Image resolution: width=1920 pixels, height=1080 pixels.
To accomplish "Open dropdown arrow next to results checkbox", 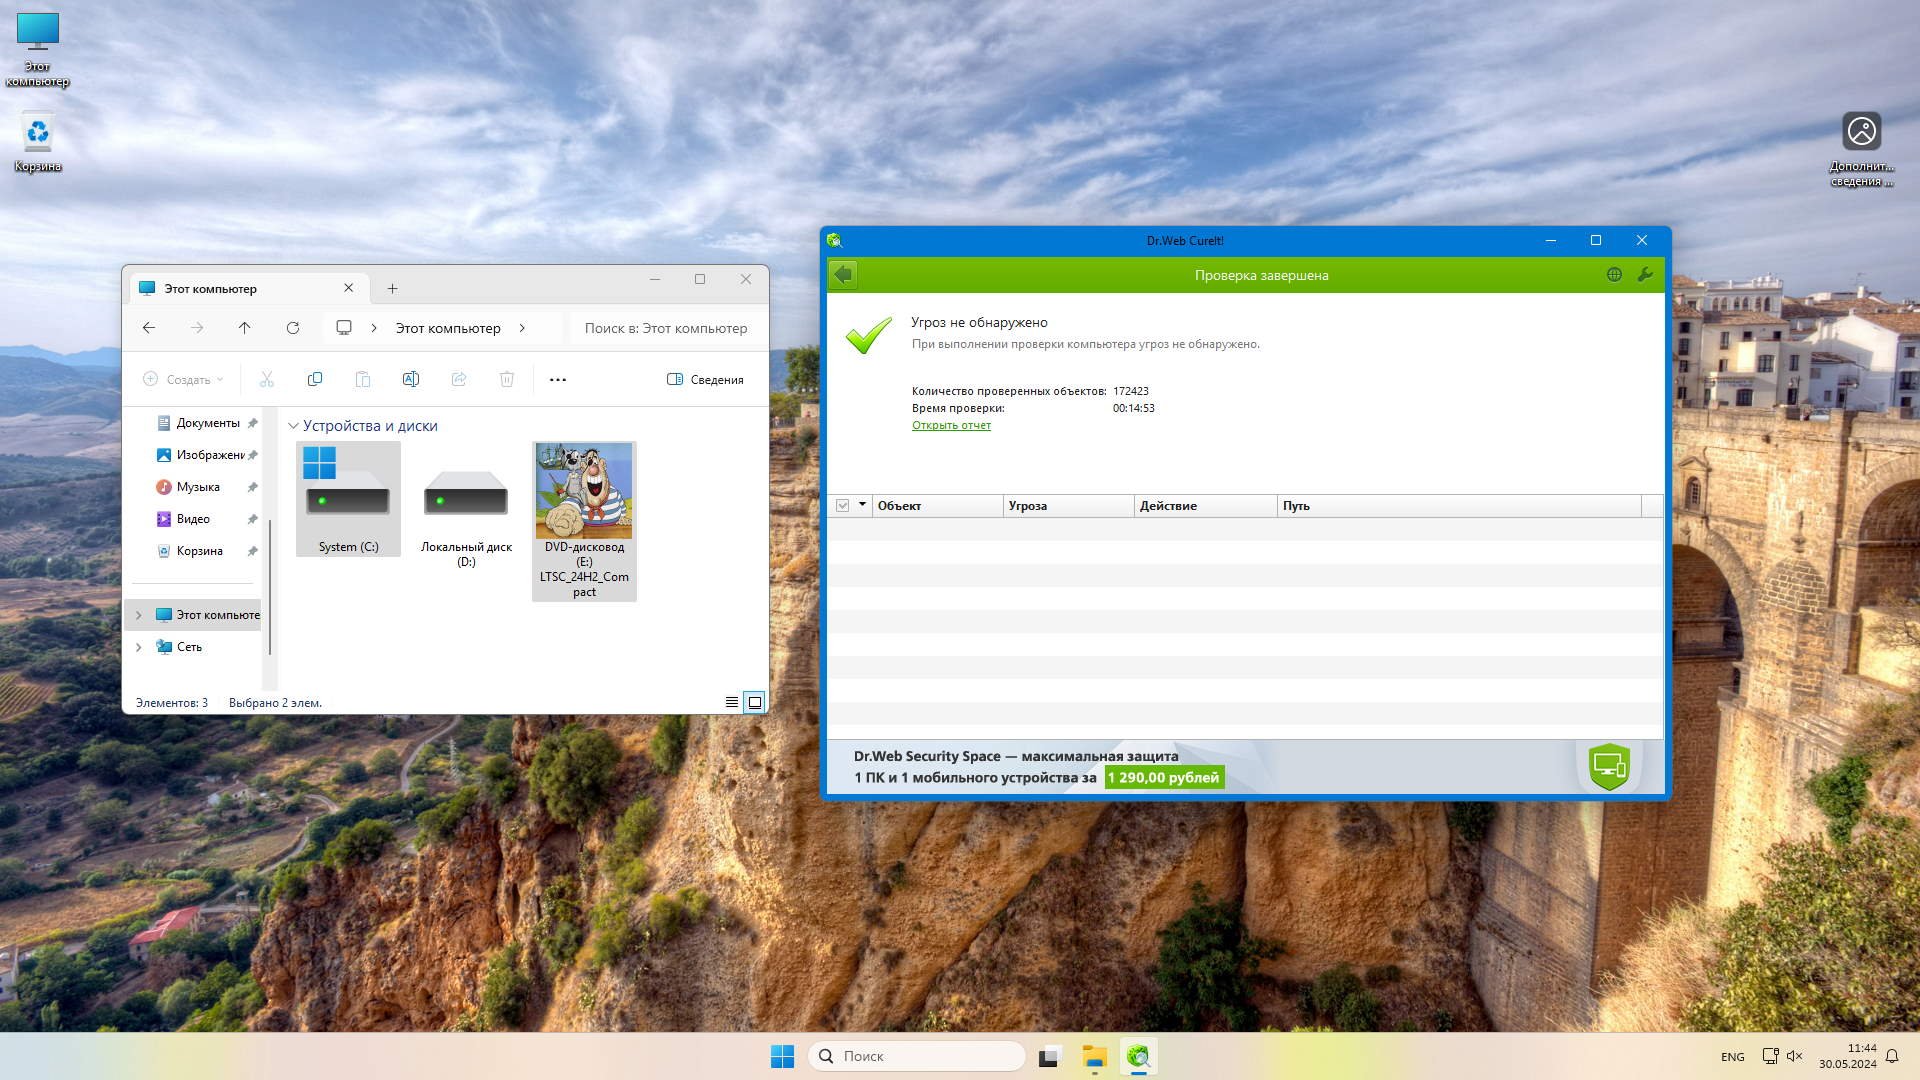I will [862, 505].
